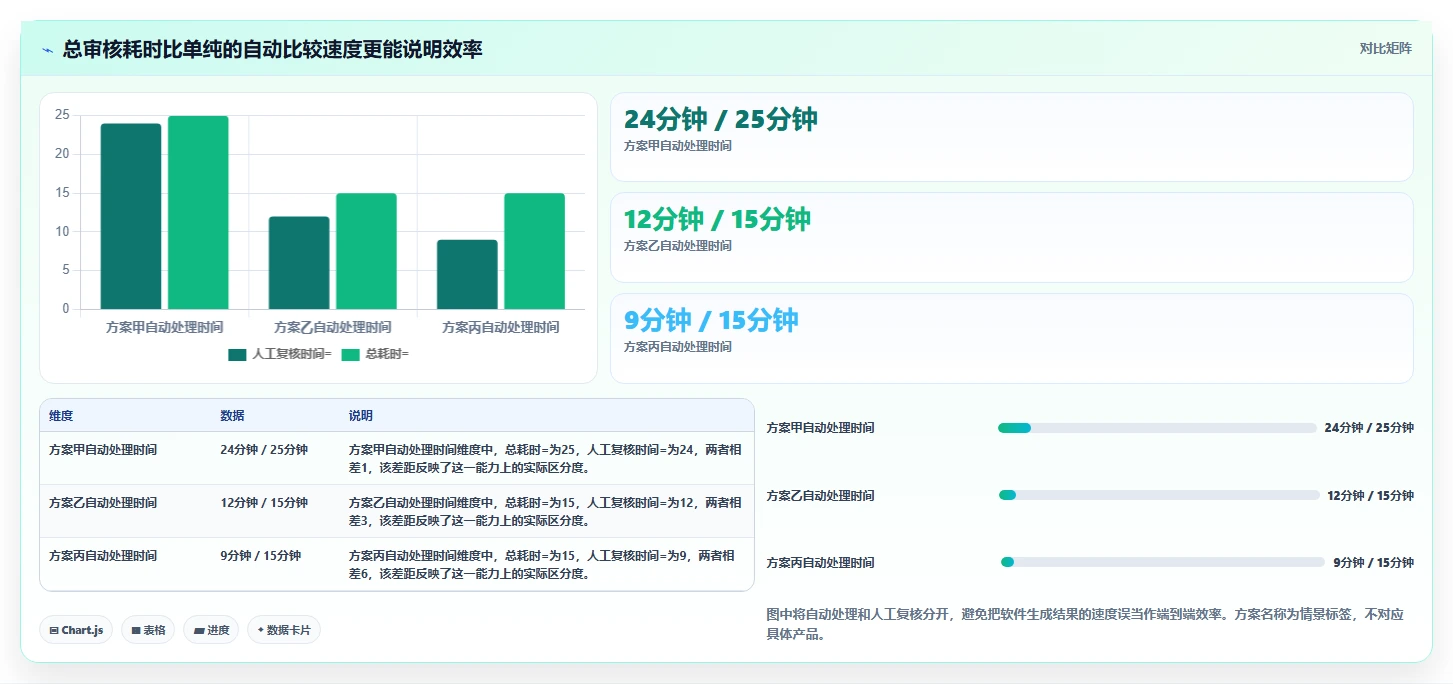Image resolution: width=1453 pixels, height=684 pixels.
Task: Click table data cell 9分钟 / 15分钟
Action: coord(261,556)
